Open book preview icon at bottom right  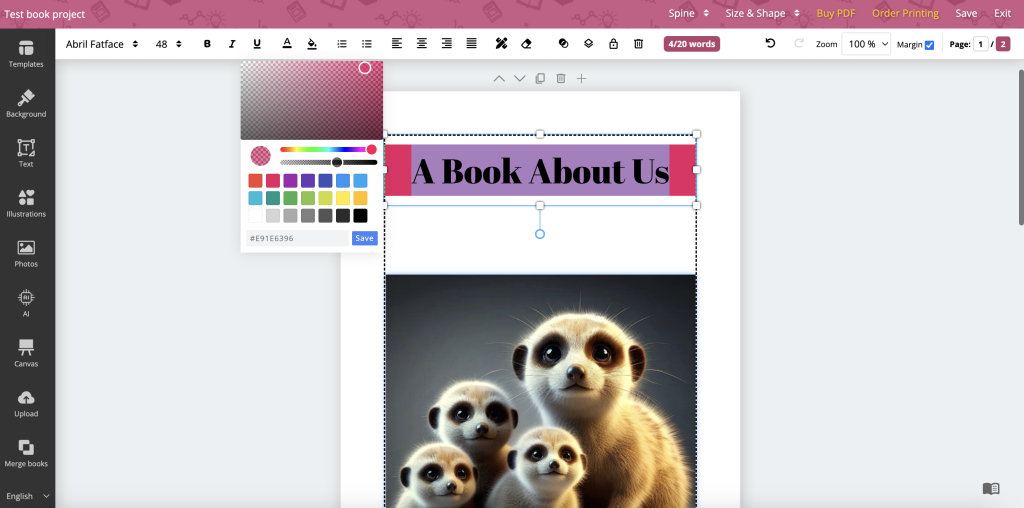(991, 488)
